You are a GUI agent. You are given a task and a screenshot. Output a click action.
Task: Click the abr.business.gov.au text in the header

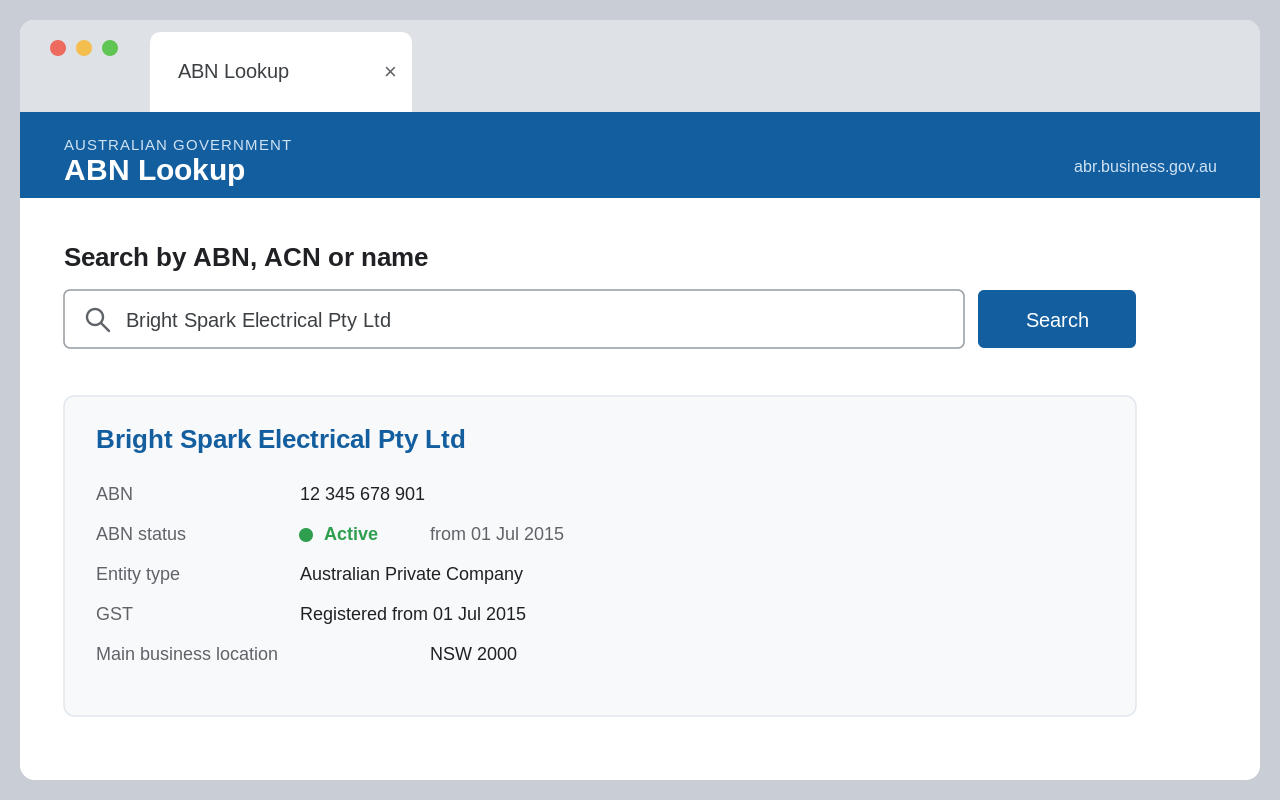pos(1145,167)
